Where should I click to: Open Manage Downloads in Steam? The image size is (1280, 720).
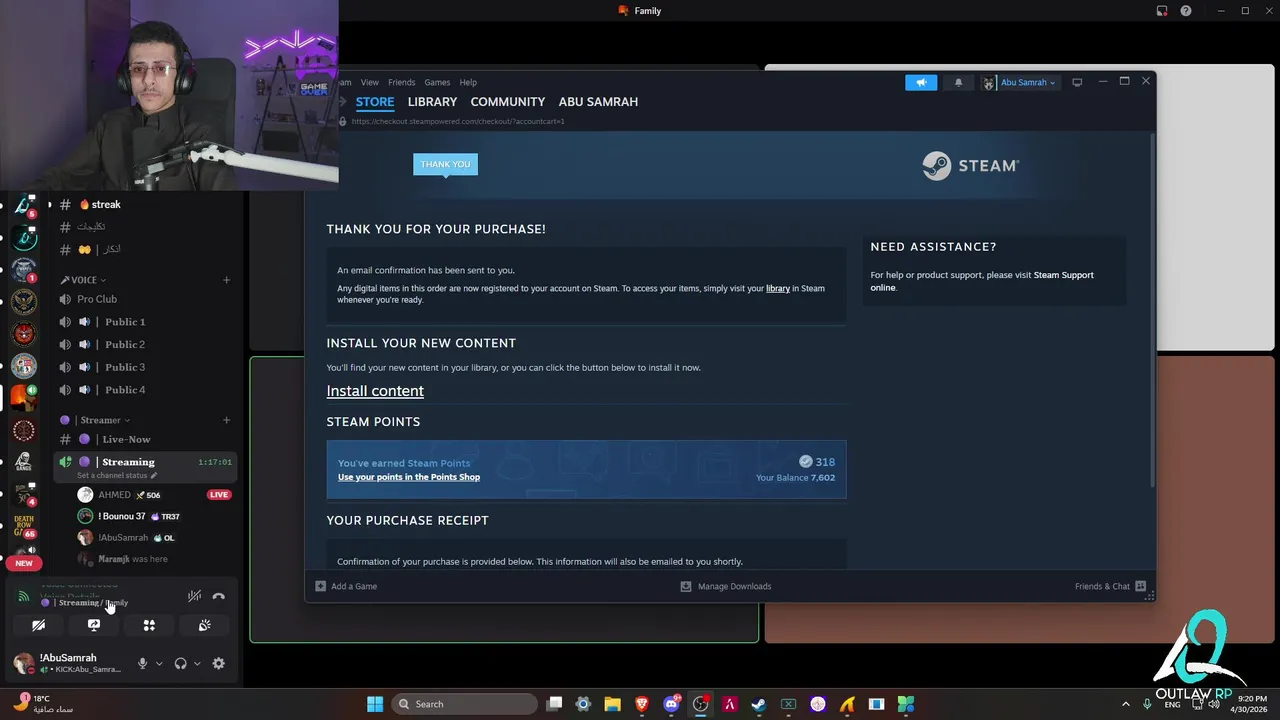(x=726, y=586)
